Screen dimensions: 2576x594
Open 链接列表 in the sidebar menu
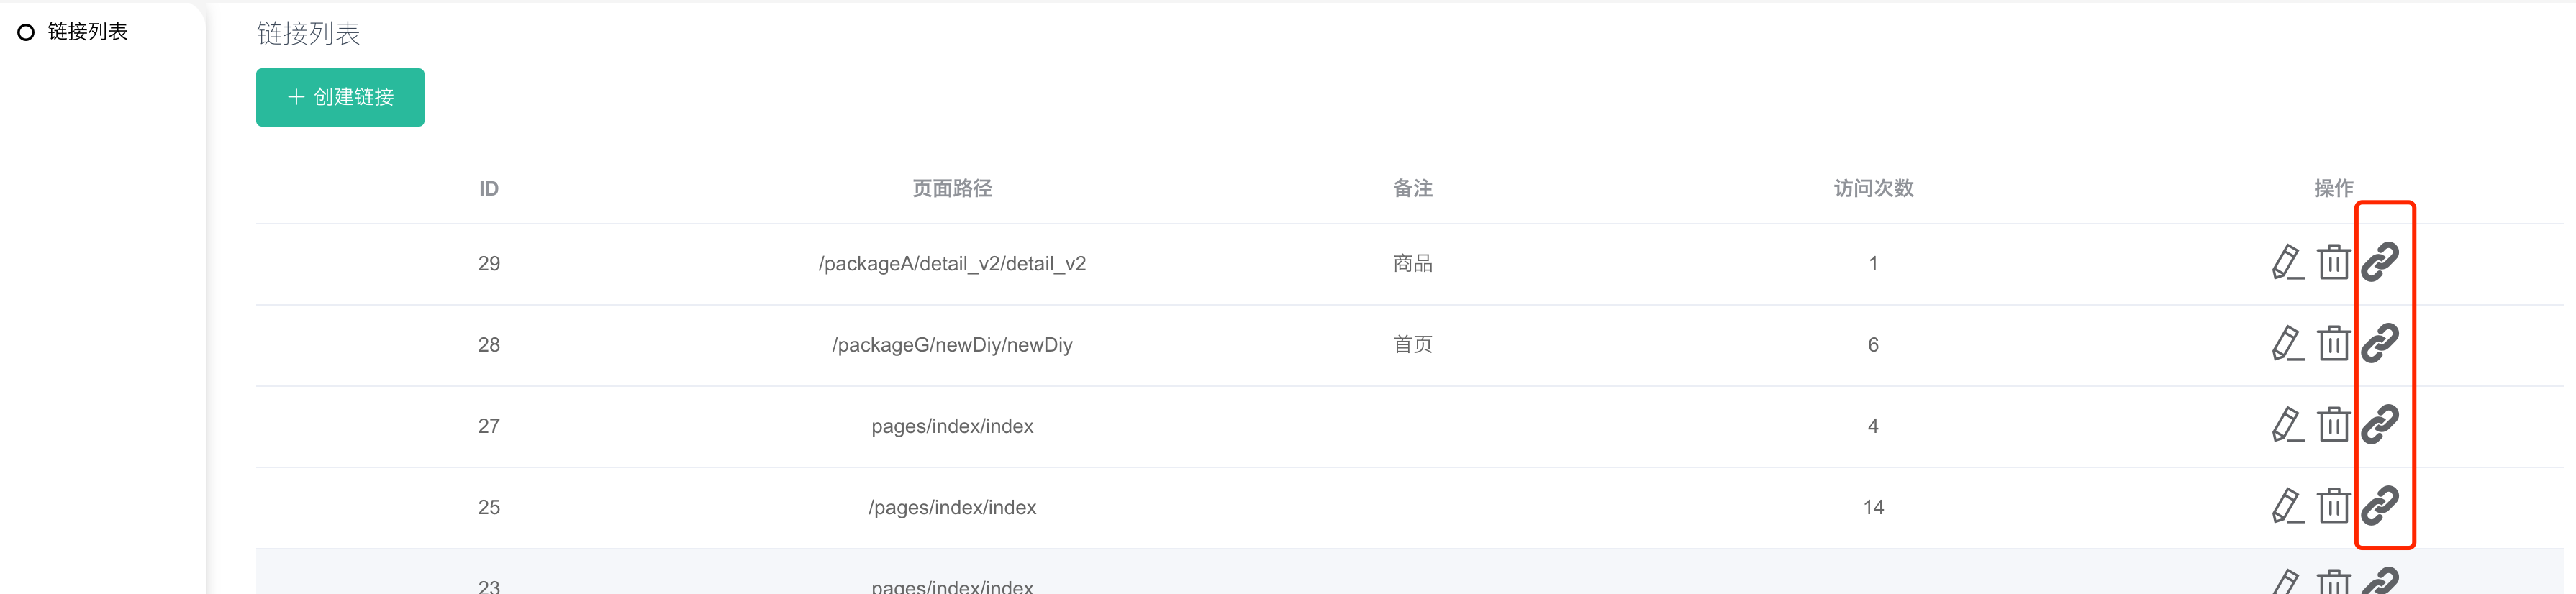click(x=88, y=32)
